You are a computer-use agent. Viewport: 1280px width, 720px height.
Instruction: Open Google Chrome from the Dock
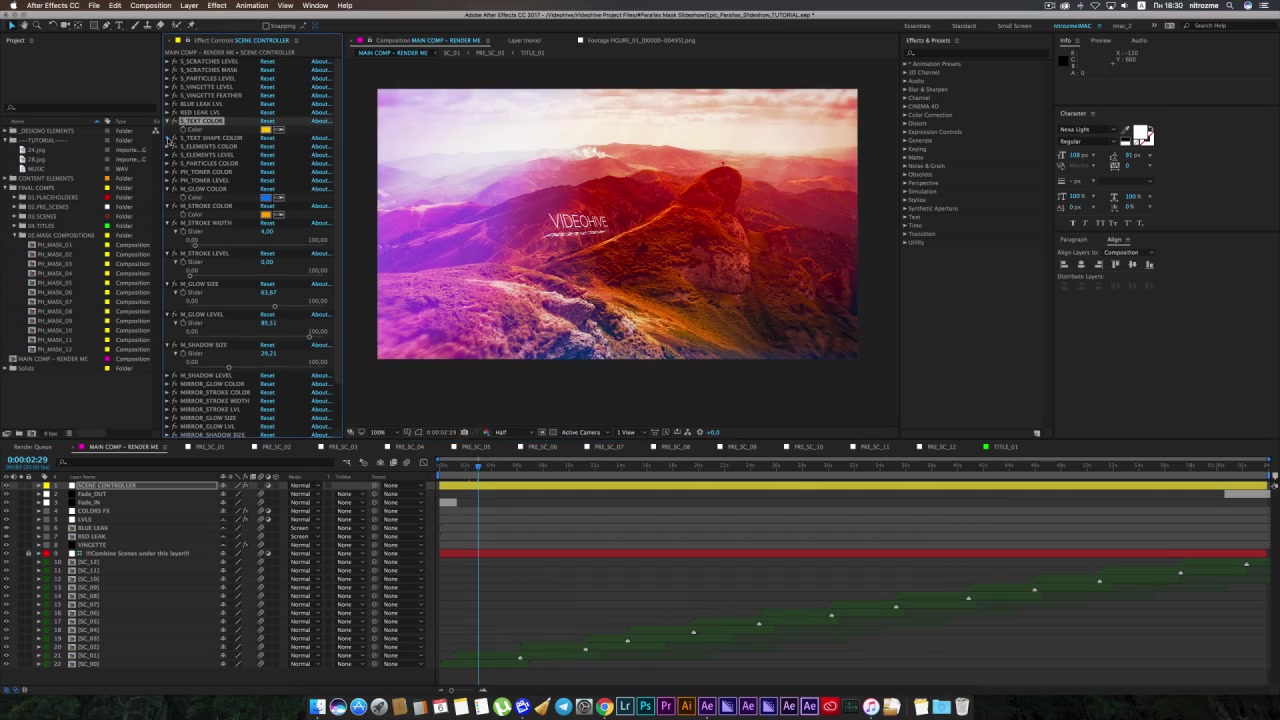pos(604,707)
